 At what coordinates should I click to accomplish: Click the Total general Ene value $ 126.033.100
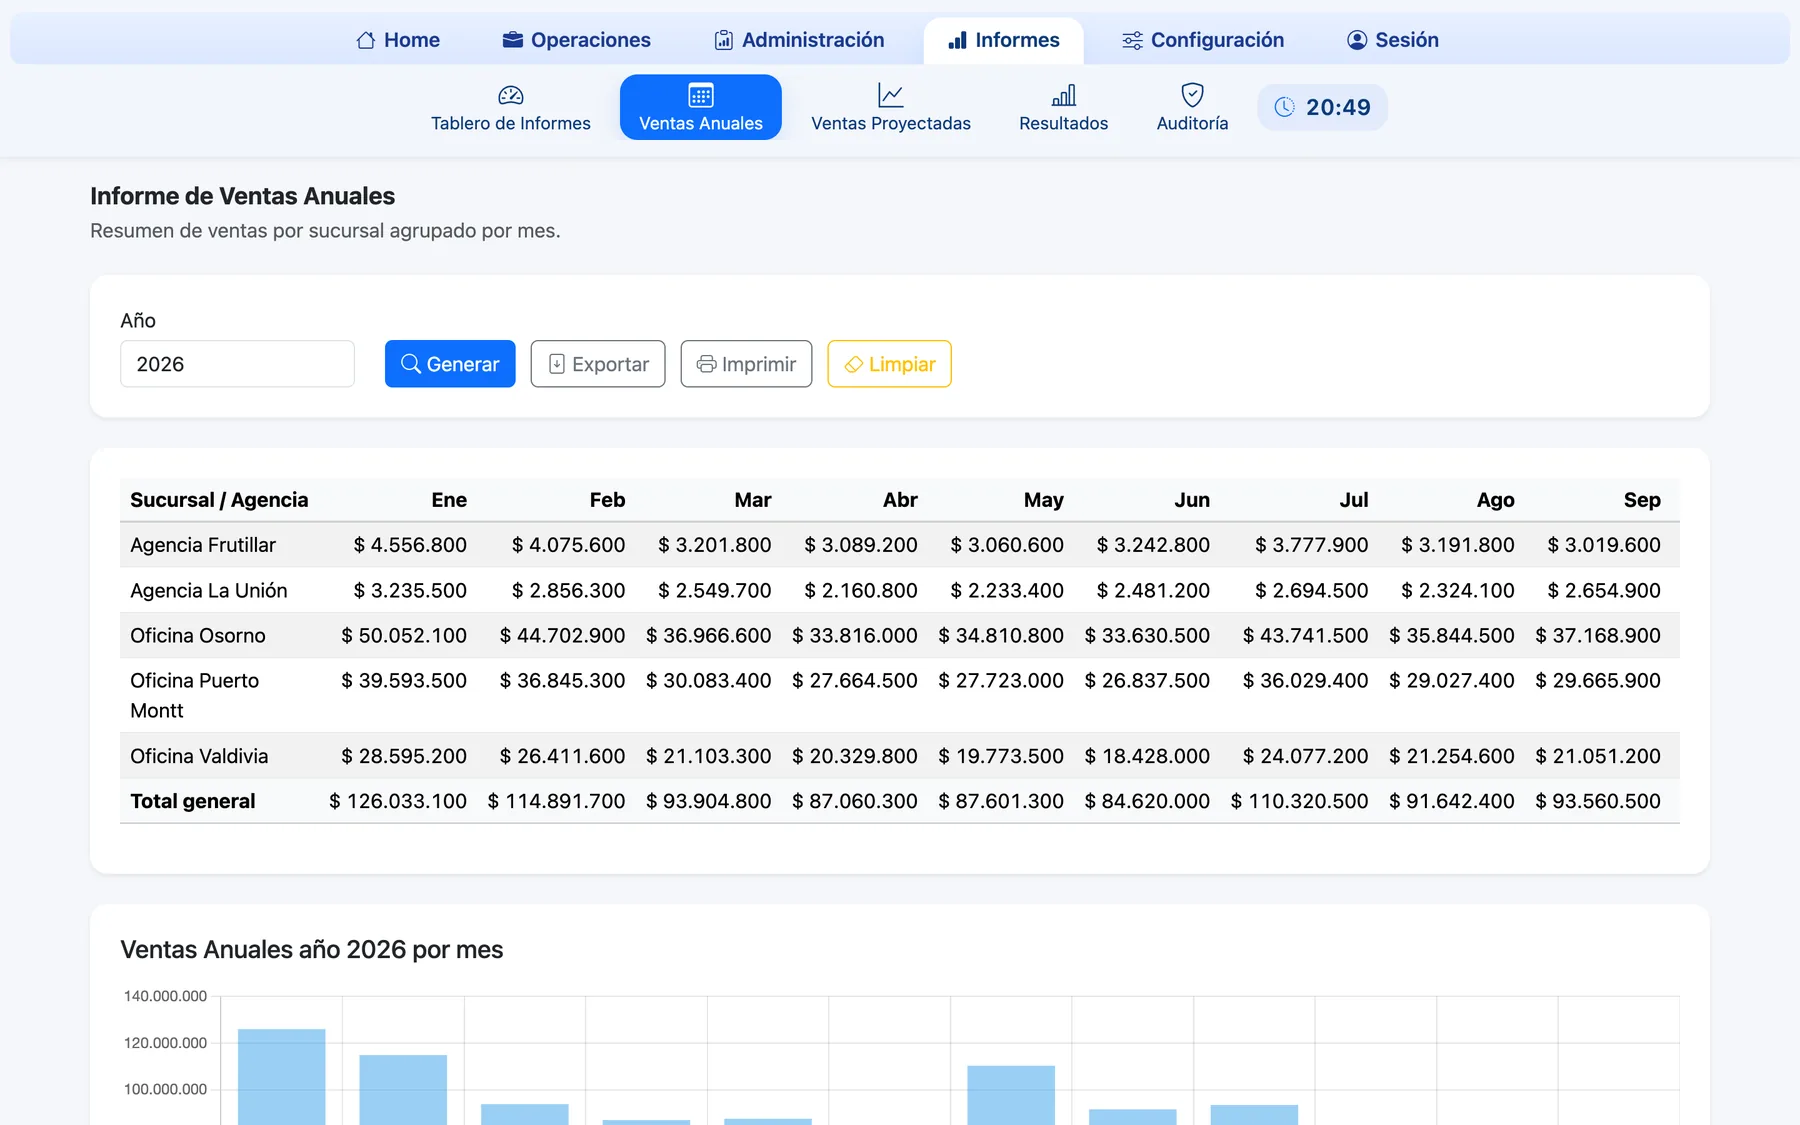[398, 801]
